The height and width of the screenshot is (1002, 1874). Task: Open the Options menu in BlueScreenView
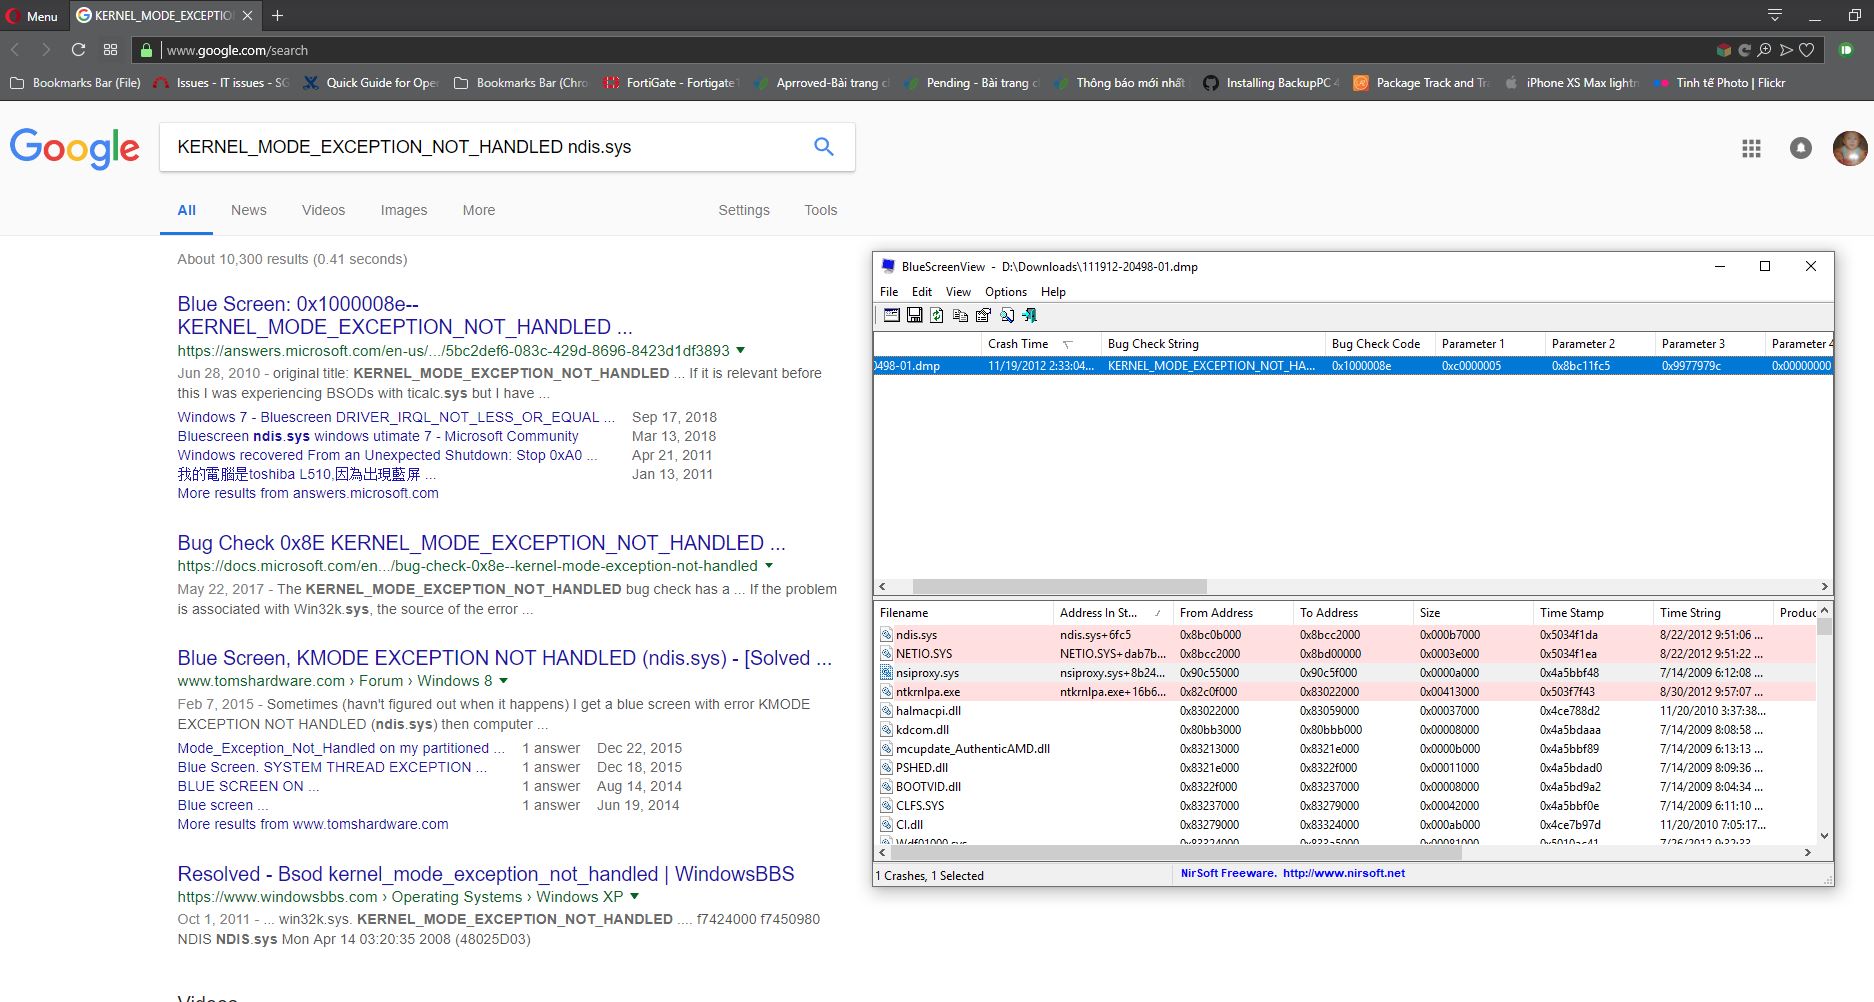(x=1006, y=292)
